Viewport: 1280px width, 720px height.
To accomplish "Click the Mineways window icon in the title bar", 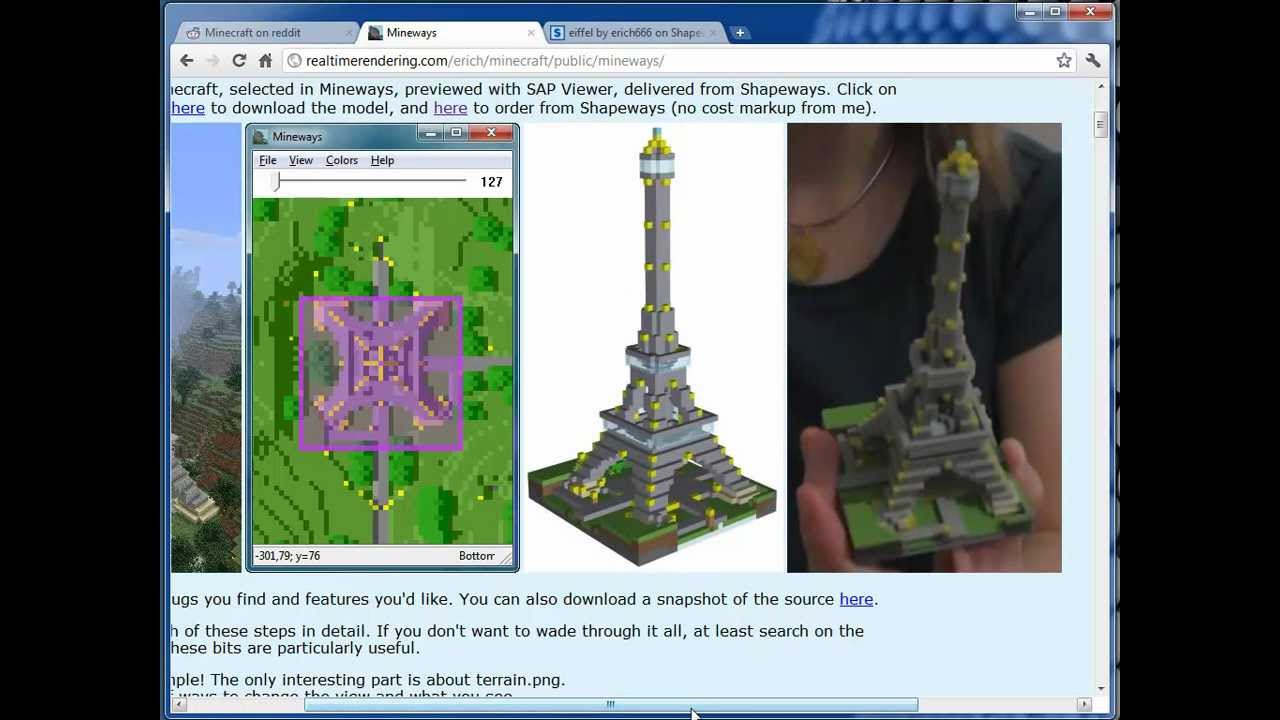I will pyautogui.click(x=260, y=136).
